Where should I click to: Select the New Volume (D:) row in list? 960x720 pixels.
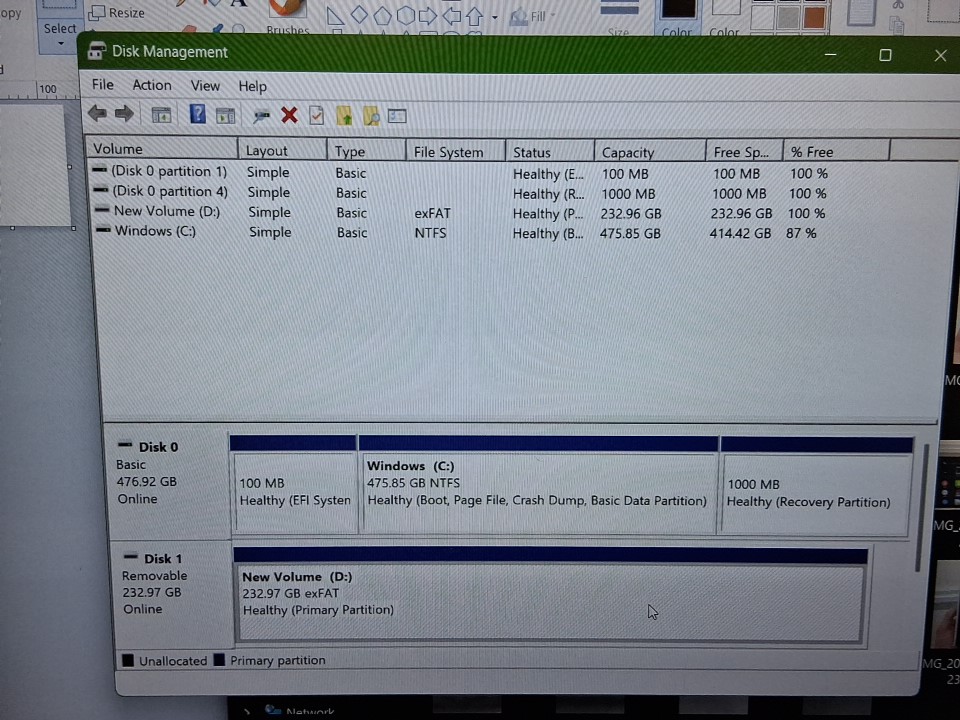point(459,212)
